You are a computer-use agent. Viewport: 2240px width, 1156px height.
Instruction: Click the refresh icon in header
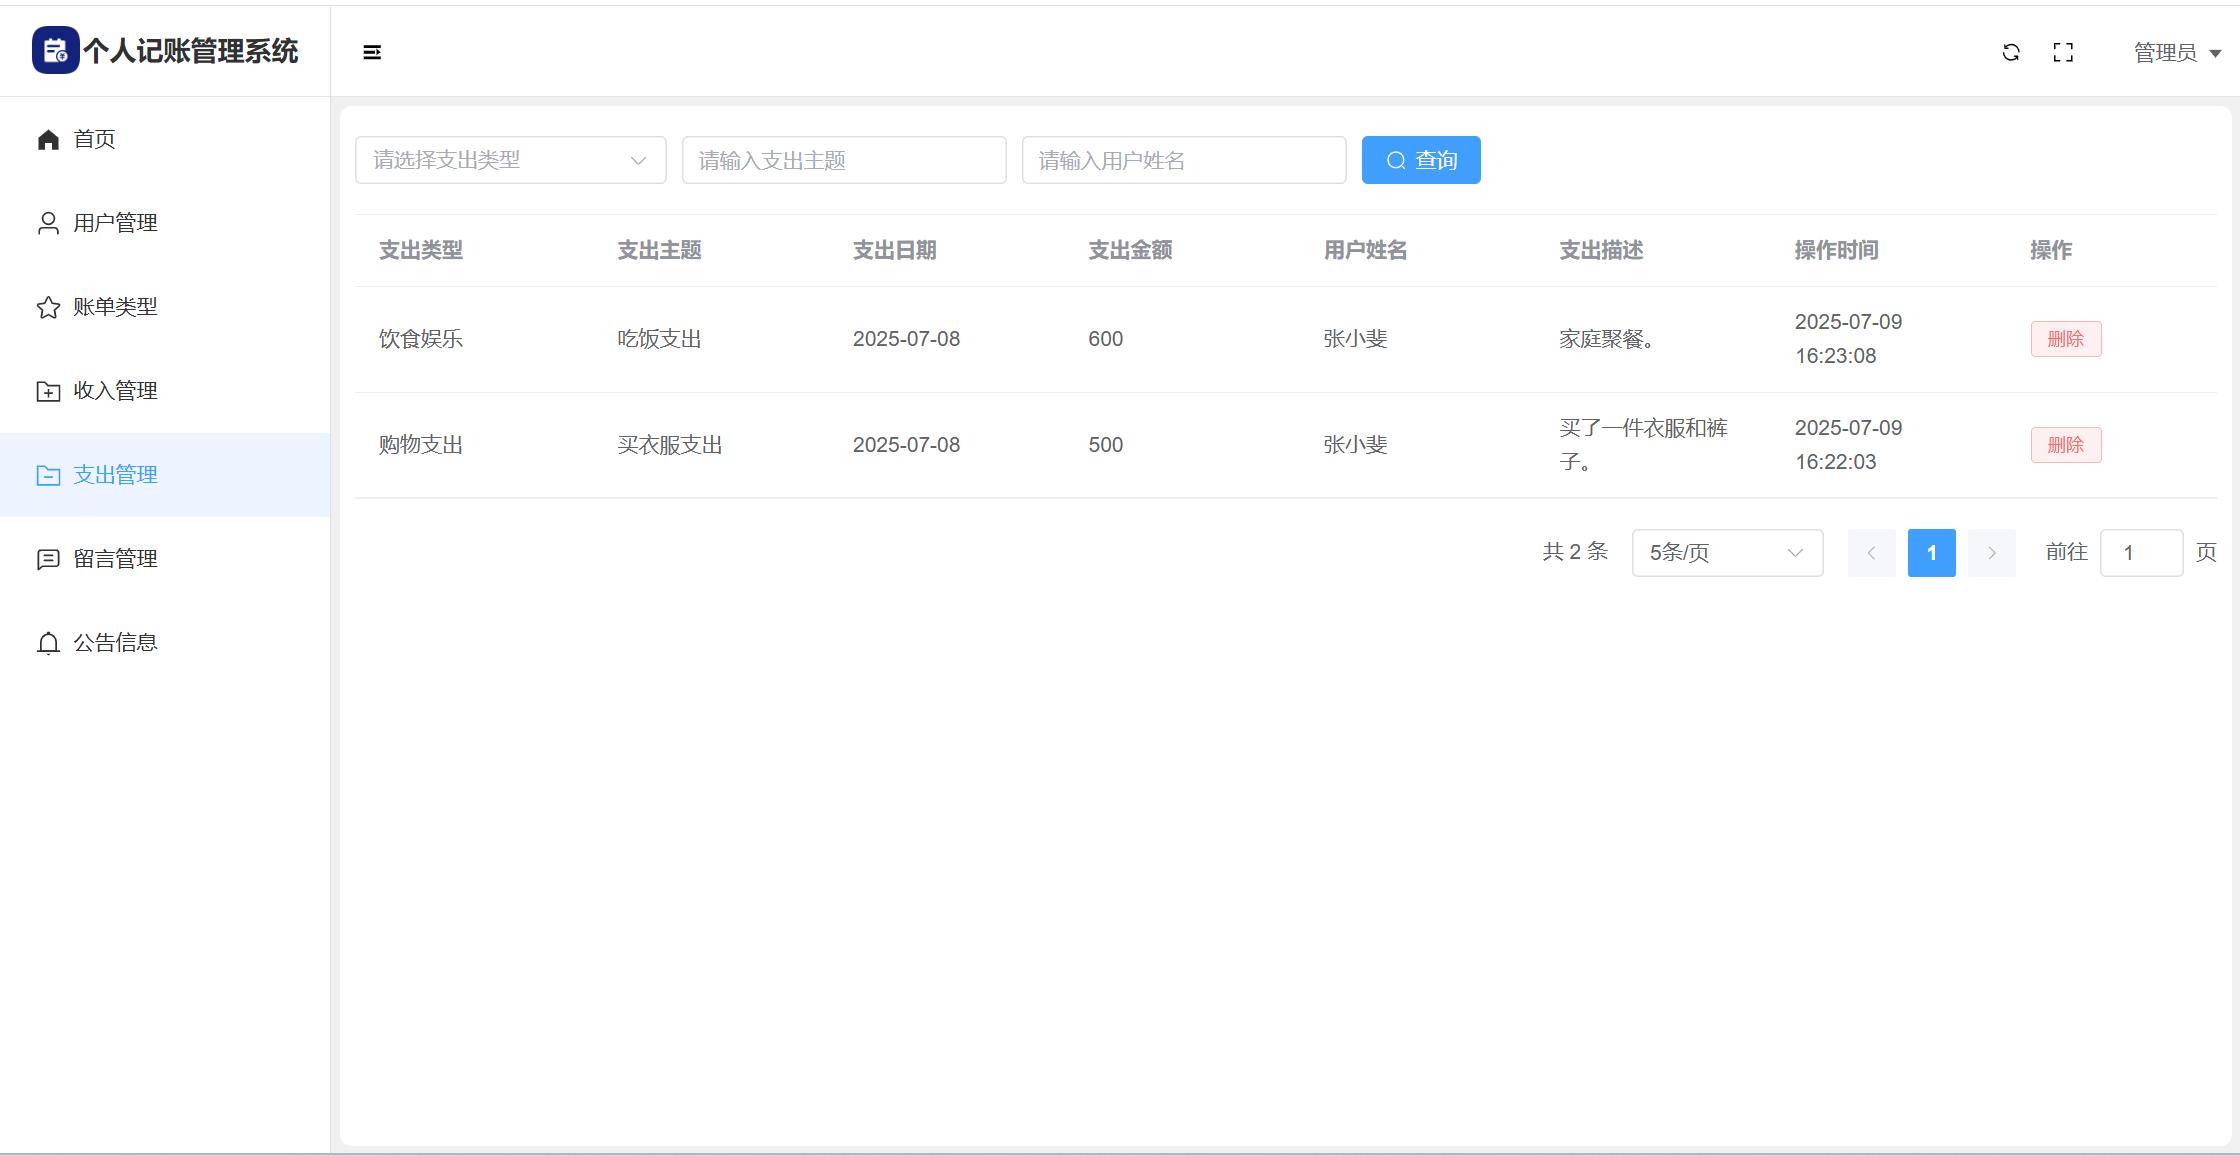[x=2011, y=52]
